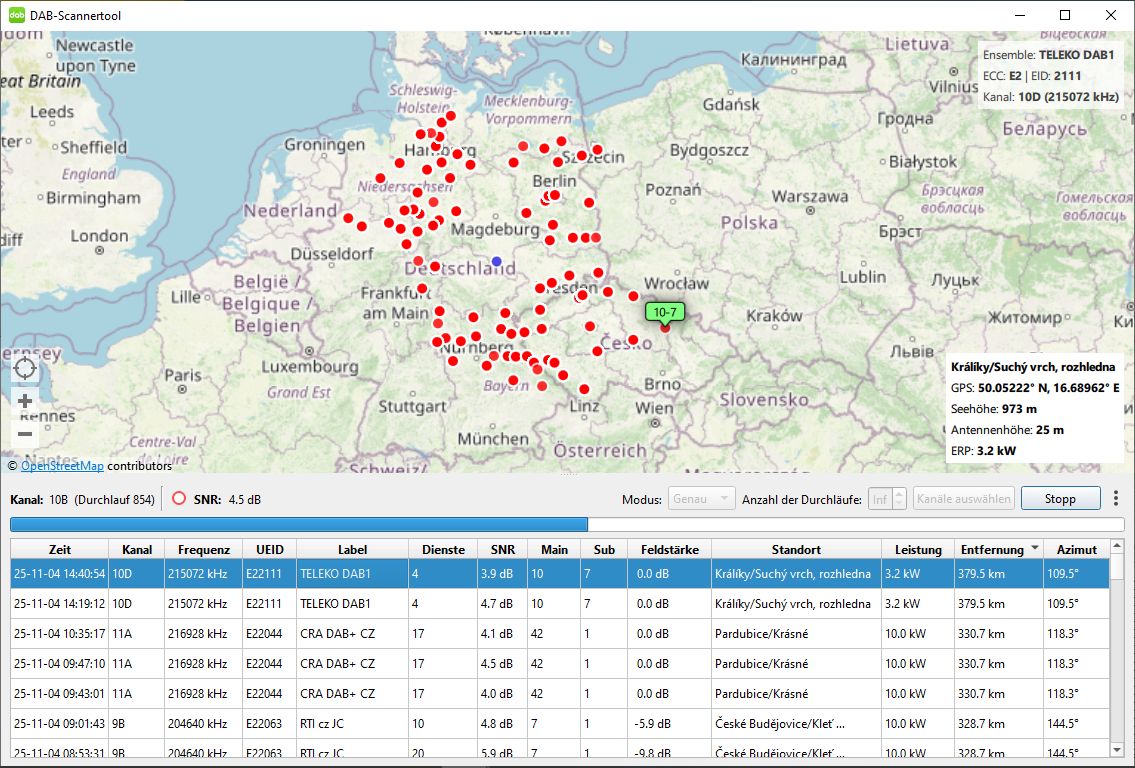Open the three-dot options menu
1135x768 pixels.
click(x=1116, y=498)
